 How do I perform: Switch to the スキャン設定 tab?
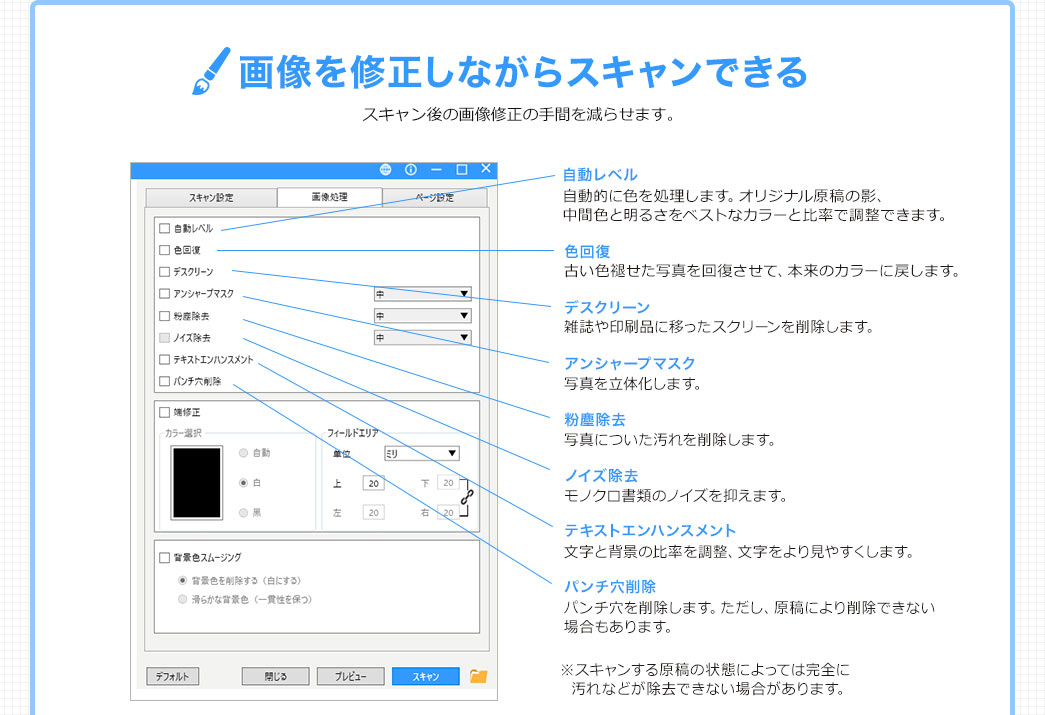click(x=211, y=198)
